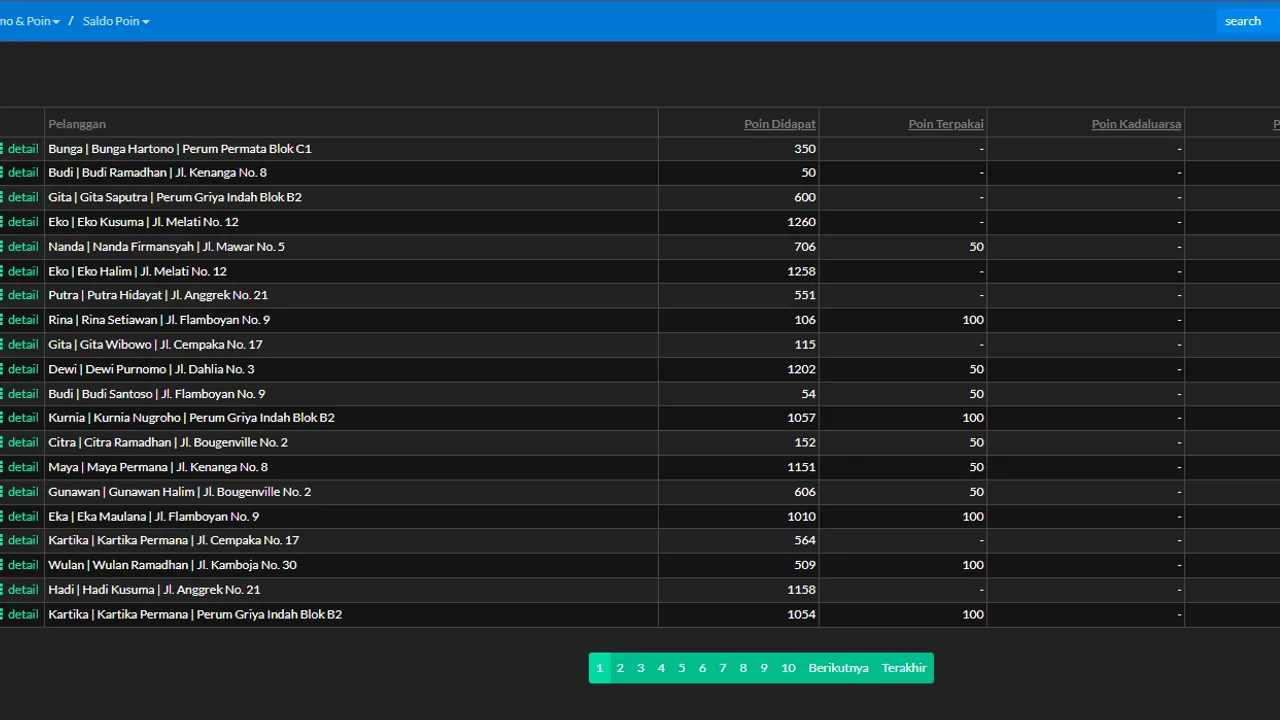Open detail for Maya Permana row

(20, 467)
